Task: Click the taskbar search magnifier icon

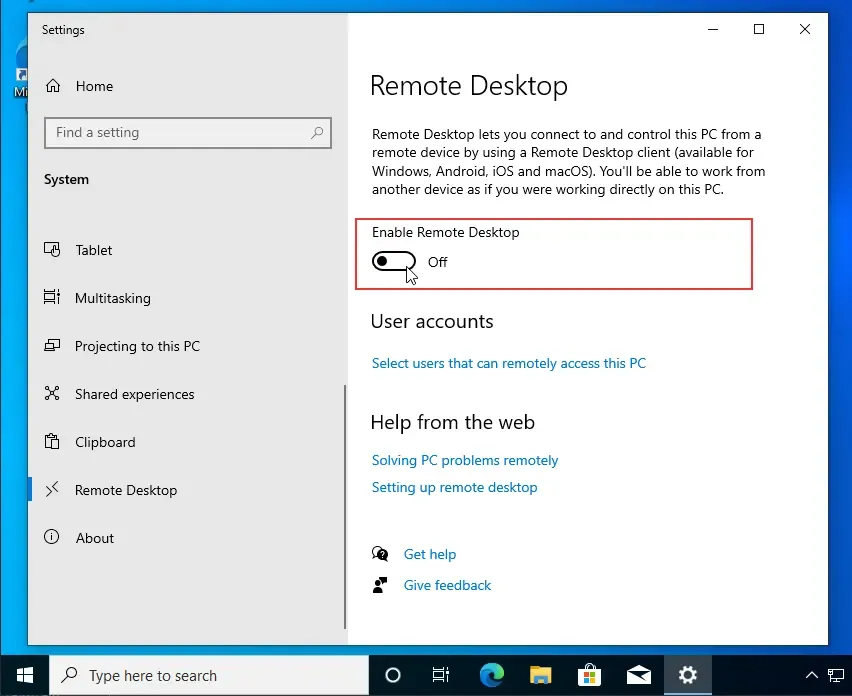Action: (x=69, y=675)
